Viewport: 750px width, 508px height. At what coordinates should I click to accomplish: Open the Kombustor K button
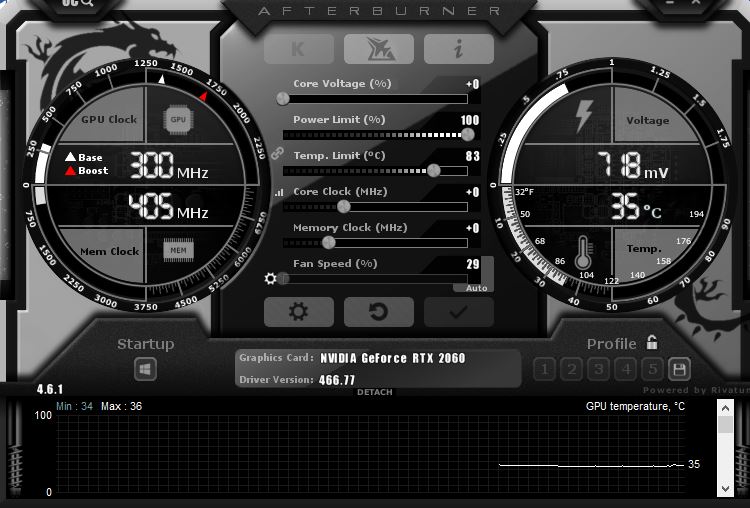tap(298, 49)
